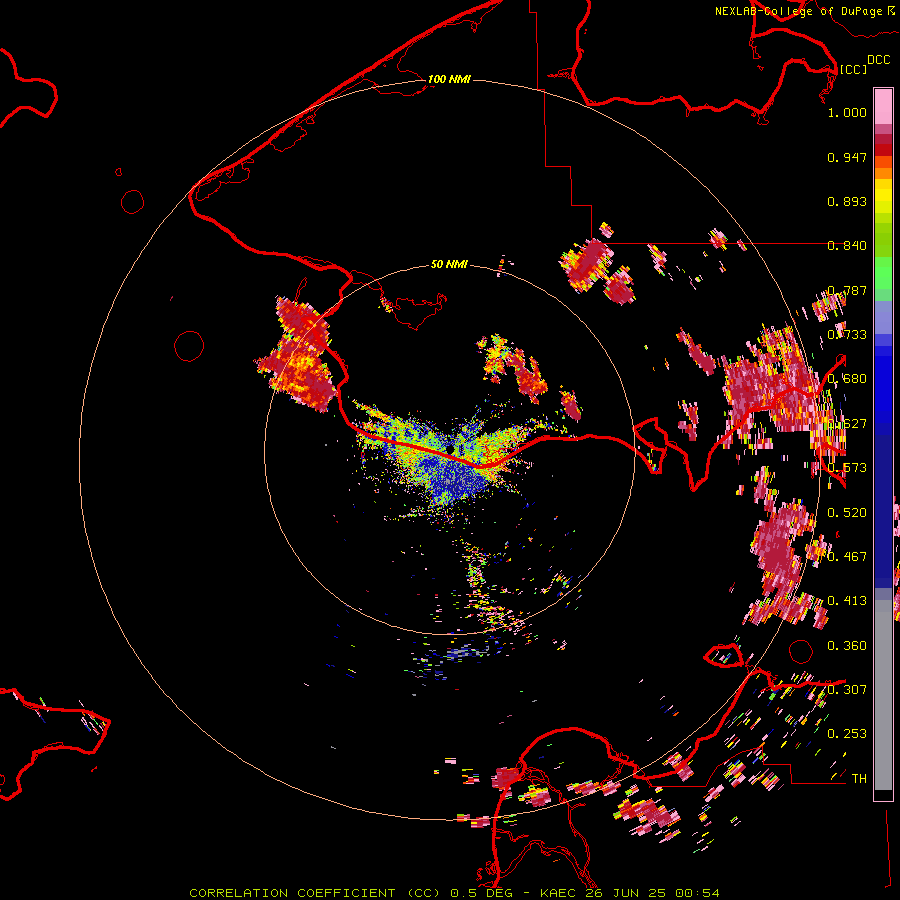
Task: Click the 100 NMI range ring label
Action: click(449, 79)
